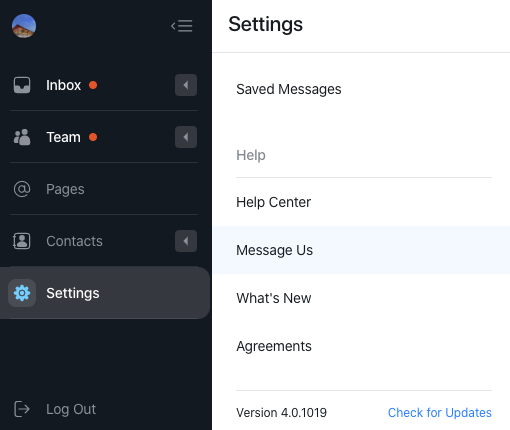The width and height of the screenshot is (510, 430).
Task: Click the Pages at-sign icon
Action: coord(22,189)
